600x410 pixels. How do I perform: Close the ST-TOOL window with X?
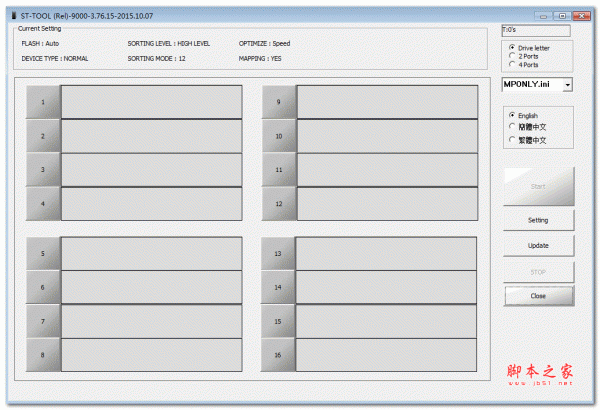[x=582, y=16]
